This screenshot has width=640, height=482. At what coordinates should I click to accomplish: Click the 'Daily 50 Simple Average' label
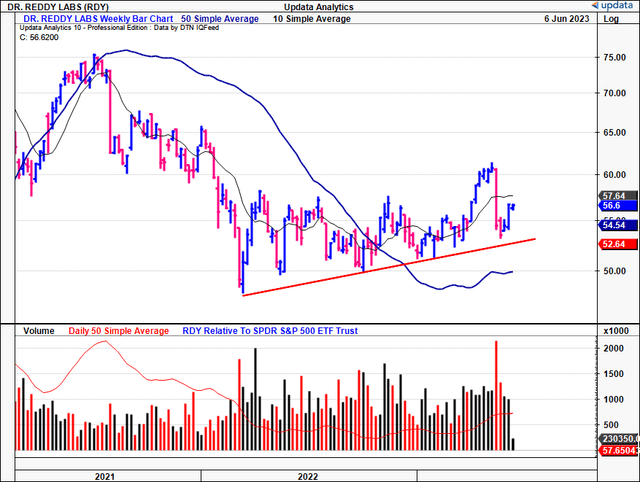119,331
